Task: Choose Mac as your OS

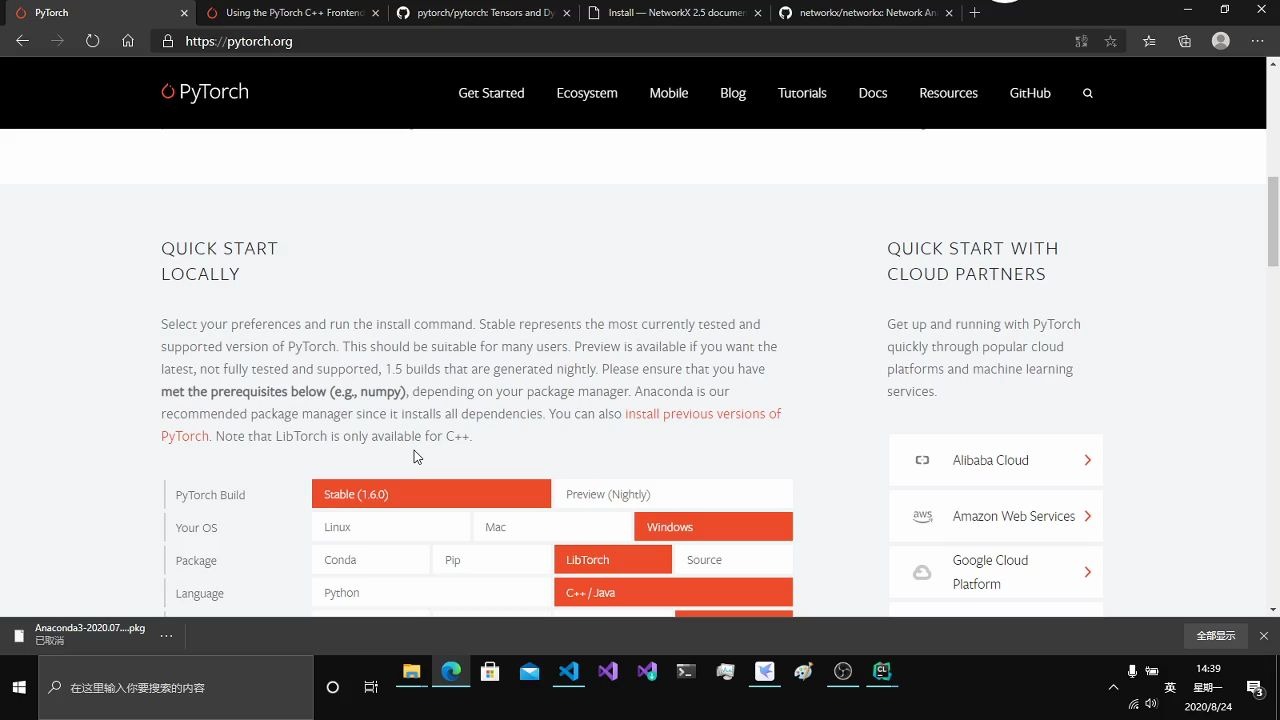Action: [x=552, y=527]
